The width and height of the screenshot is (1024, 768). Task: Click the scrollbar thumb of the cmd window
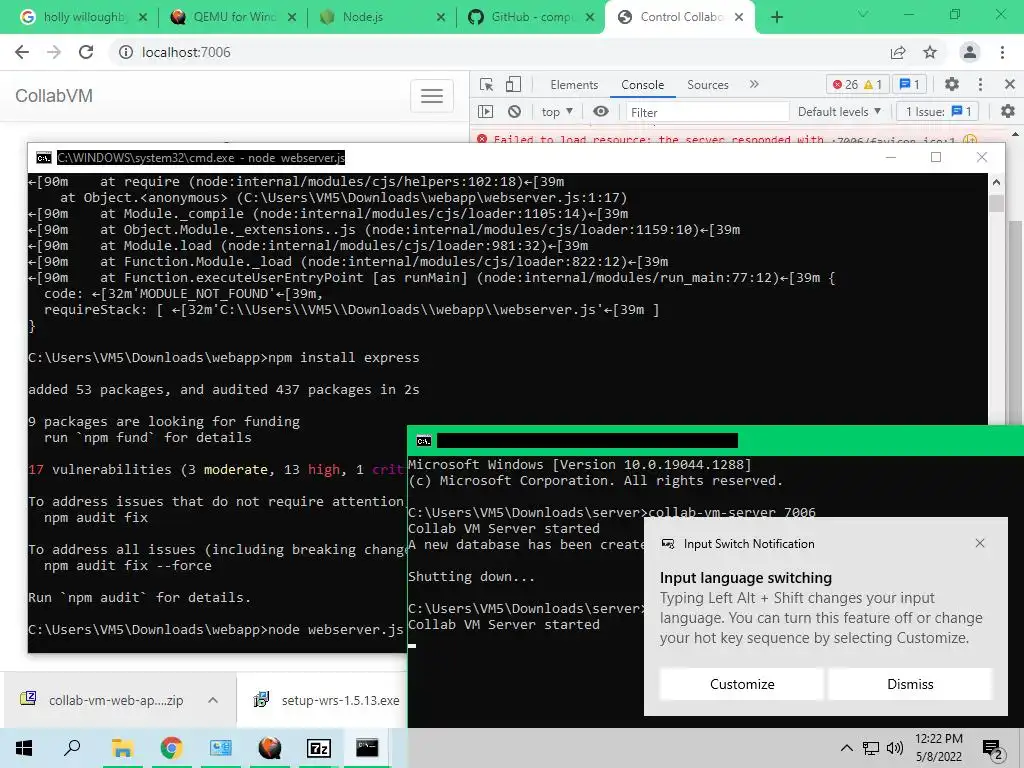click(x=996, y=203)
